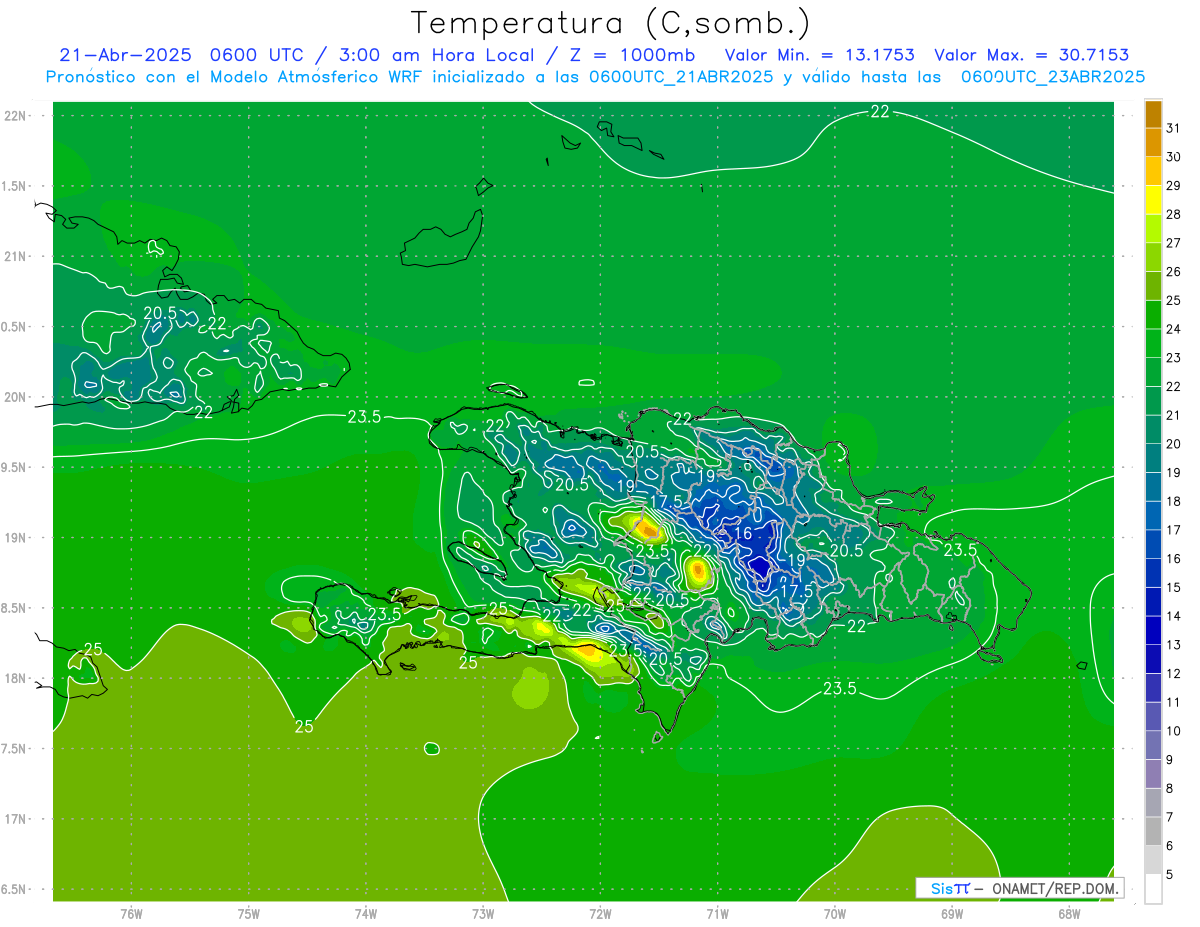This screenshot has height=927, width=1200.
Task: Click the 'SisTT - ONAMET/REP.DOM.' credit label
Action: pos(1019,888)
